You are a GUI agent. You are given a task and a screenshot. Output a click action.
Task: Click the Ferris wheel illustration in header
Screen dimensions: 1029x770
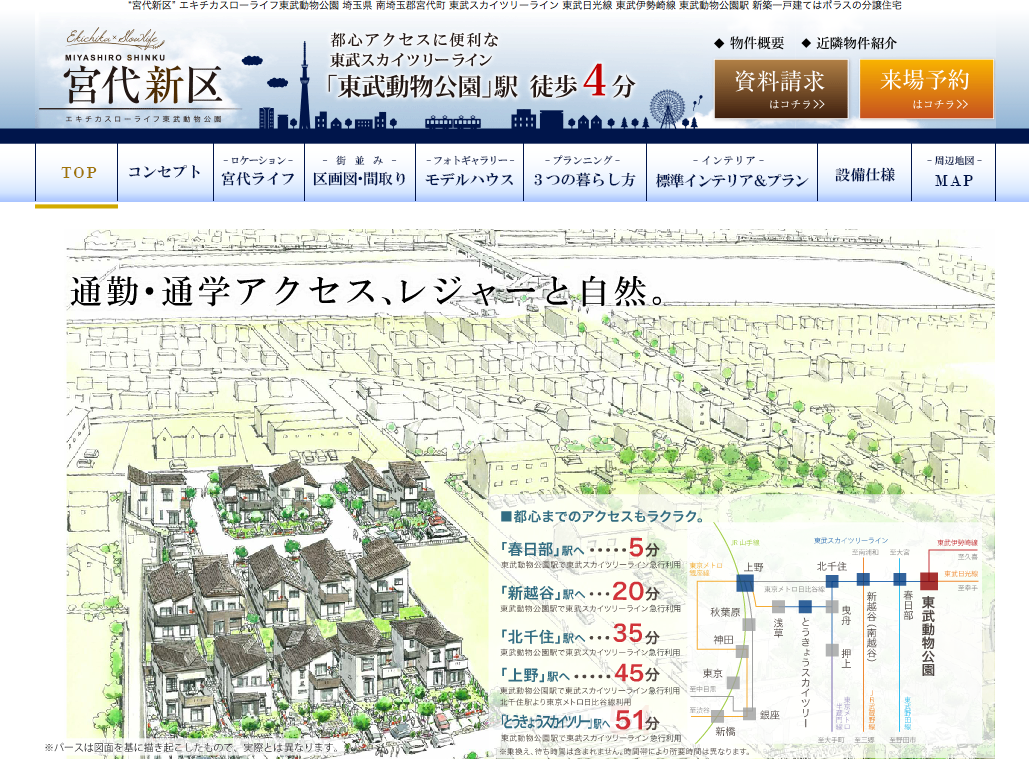[667, 109]
